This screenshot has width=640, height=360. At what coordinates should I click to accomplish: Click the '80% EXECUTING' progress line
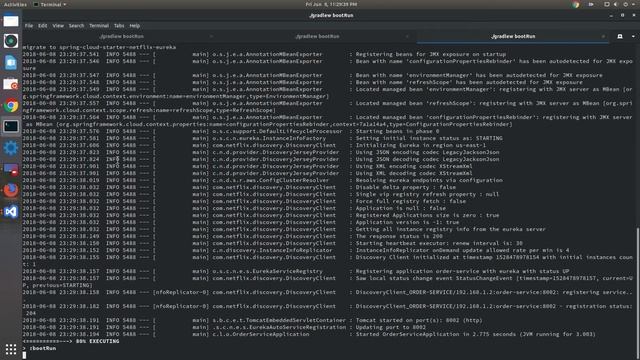pos(71,341)
